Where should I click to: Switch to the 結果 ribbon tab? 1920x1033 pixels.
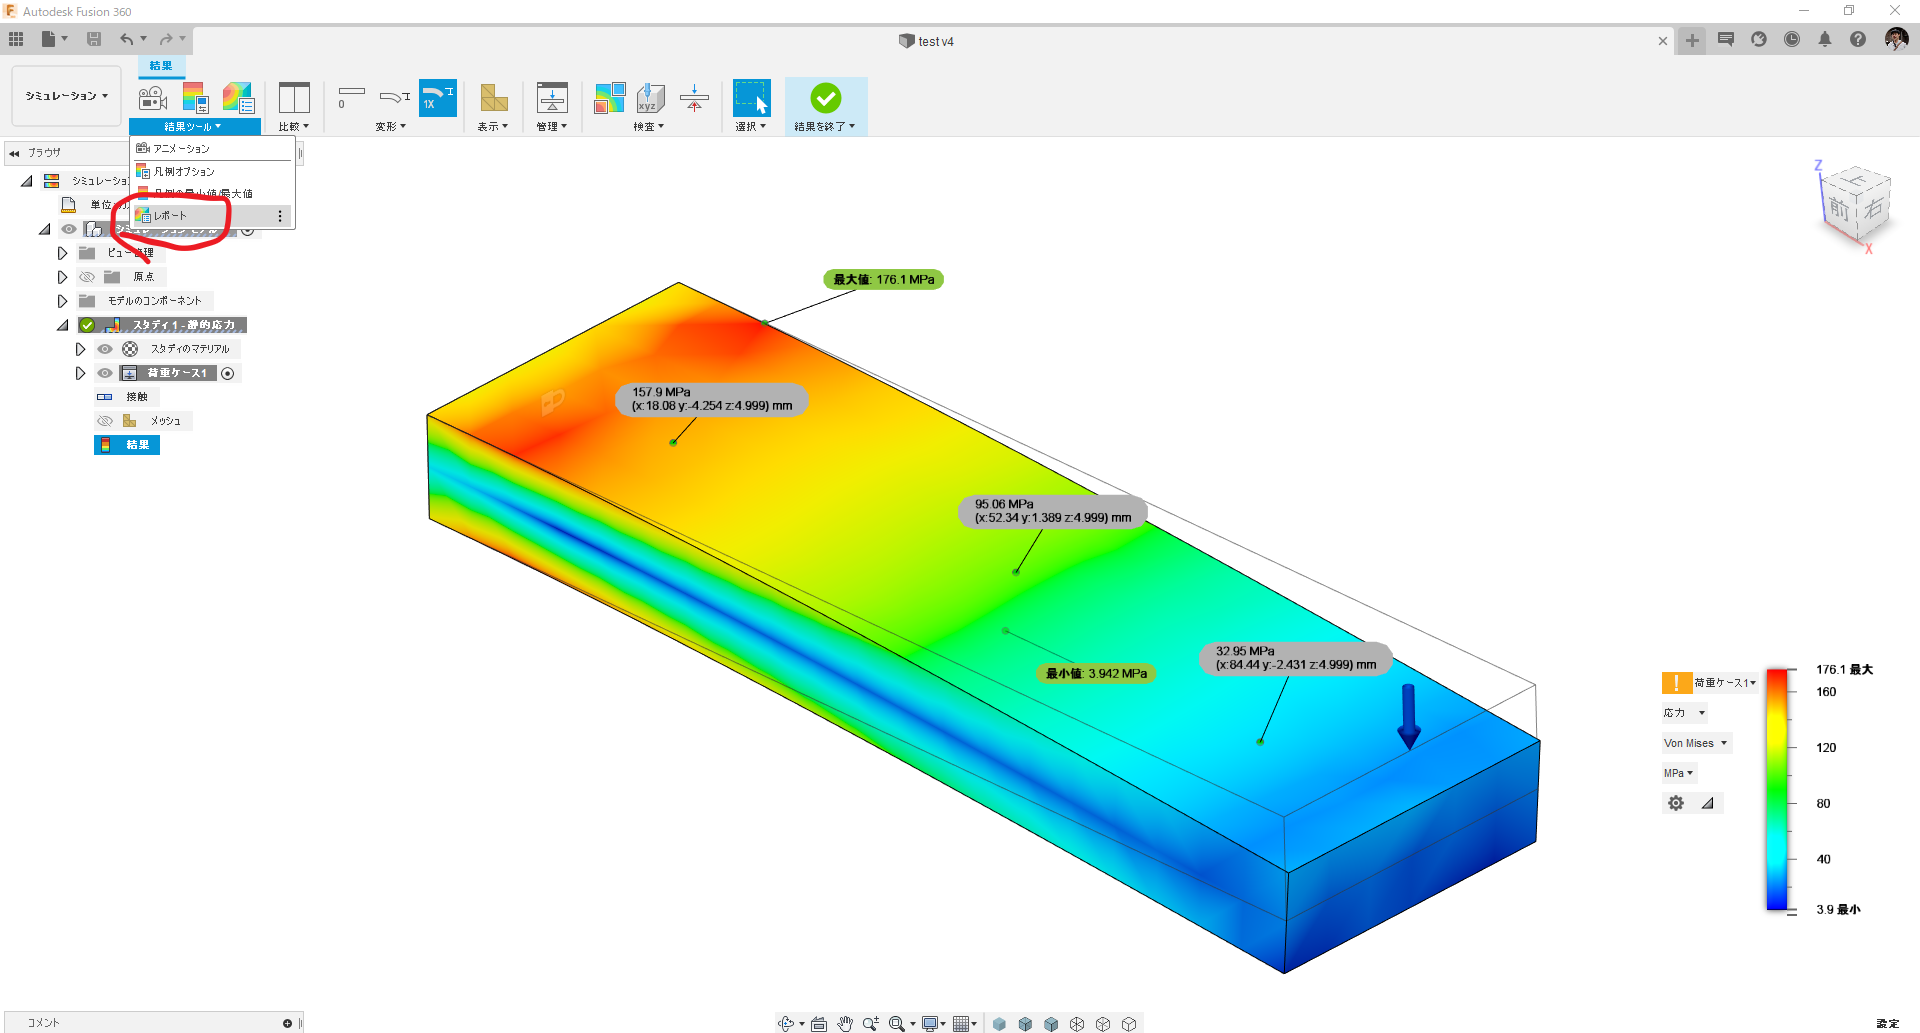[x=160, y=66]
